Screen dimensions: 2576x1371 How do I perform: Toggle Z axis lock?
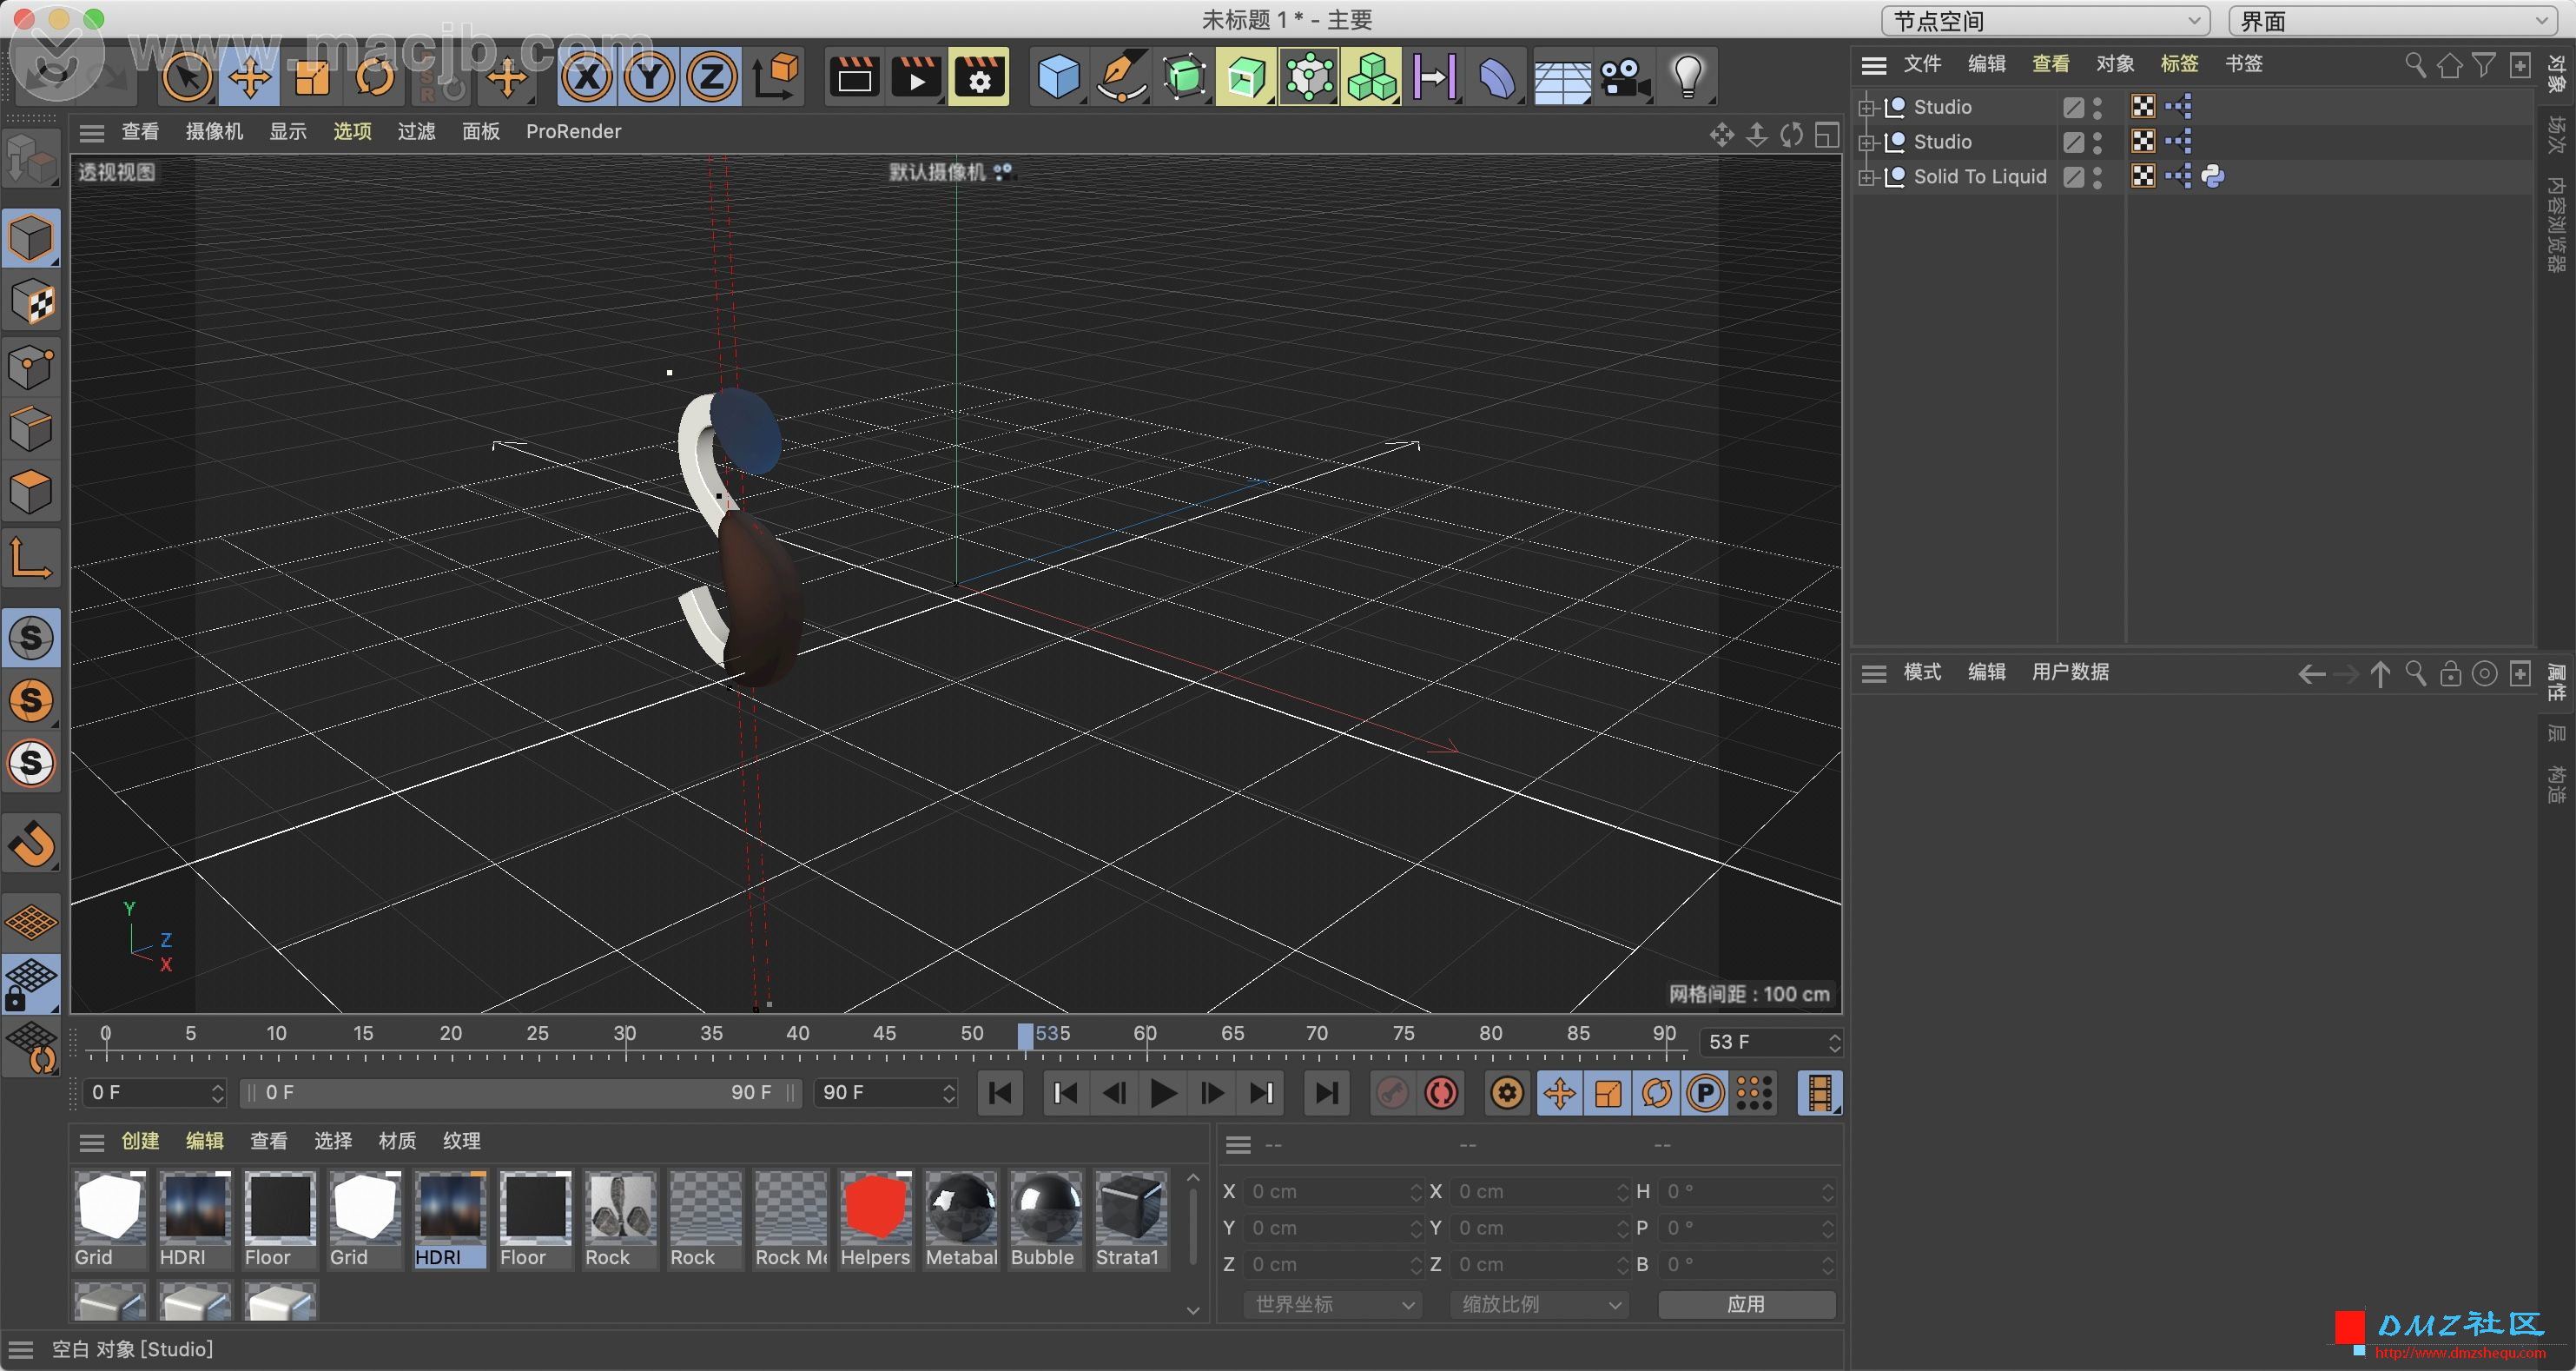coord(712,77)
